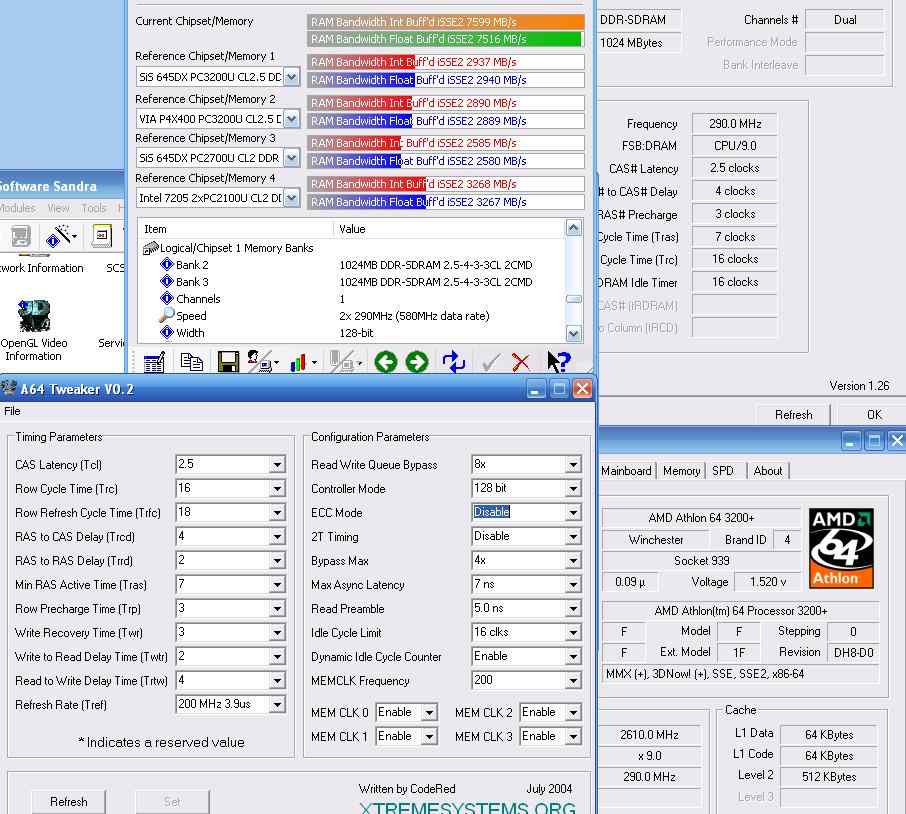This screenshot has height=814, width=906.
Task: Click the '2x 290MHz (580MHz data rate)' value
Action: [414, 316]
